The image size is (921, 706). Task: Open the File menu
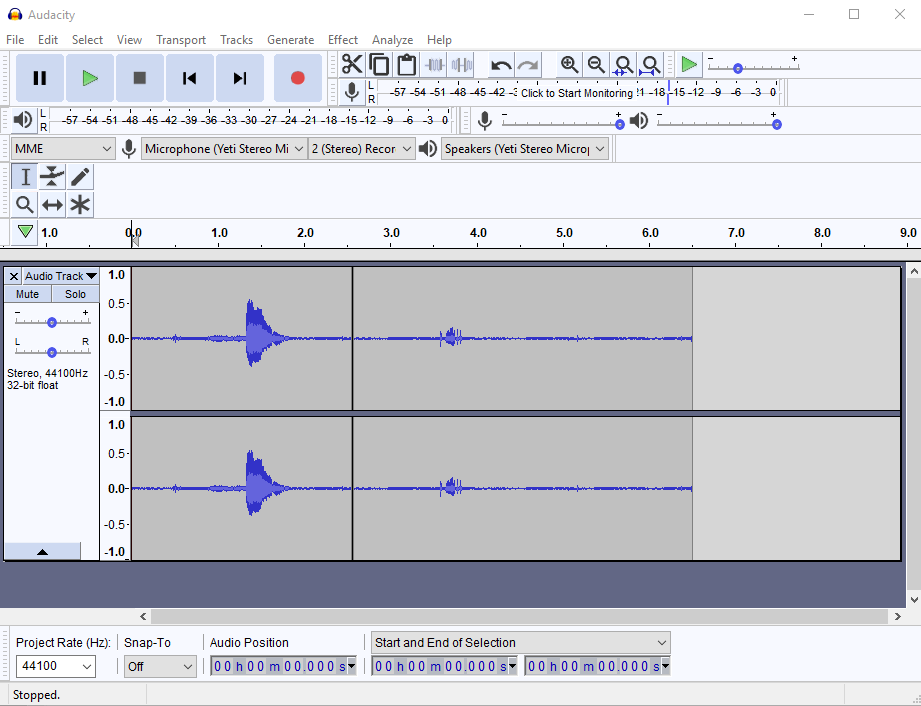pyautogui.click(x=15, y=39)
